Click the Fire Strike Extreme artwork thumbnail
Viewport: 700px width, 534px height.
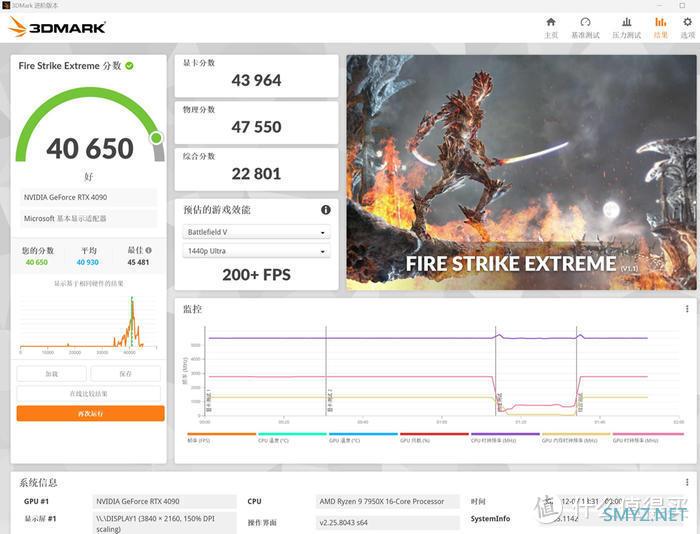click(x=521, y=172)
